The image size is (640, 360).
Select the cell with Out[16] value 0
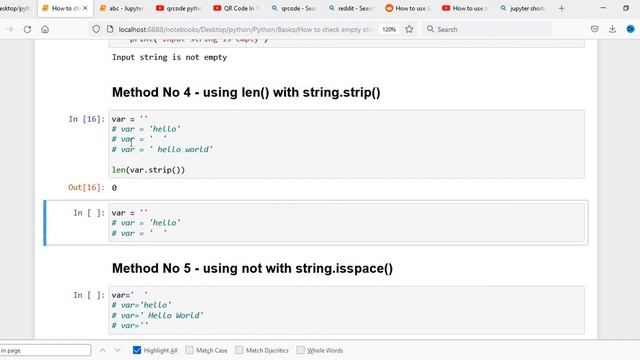pyautogui.click(x=114, y=188)
